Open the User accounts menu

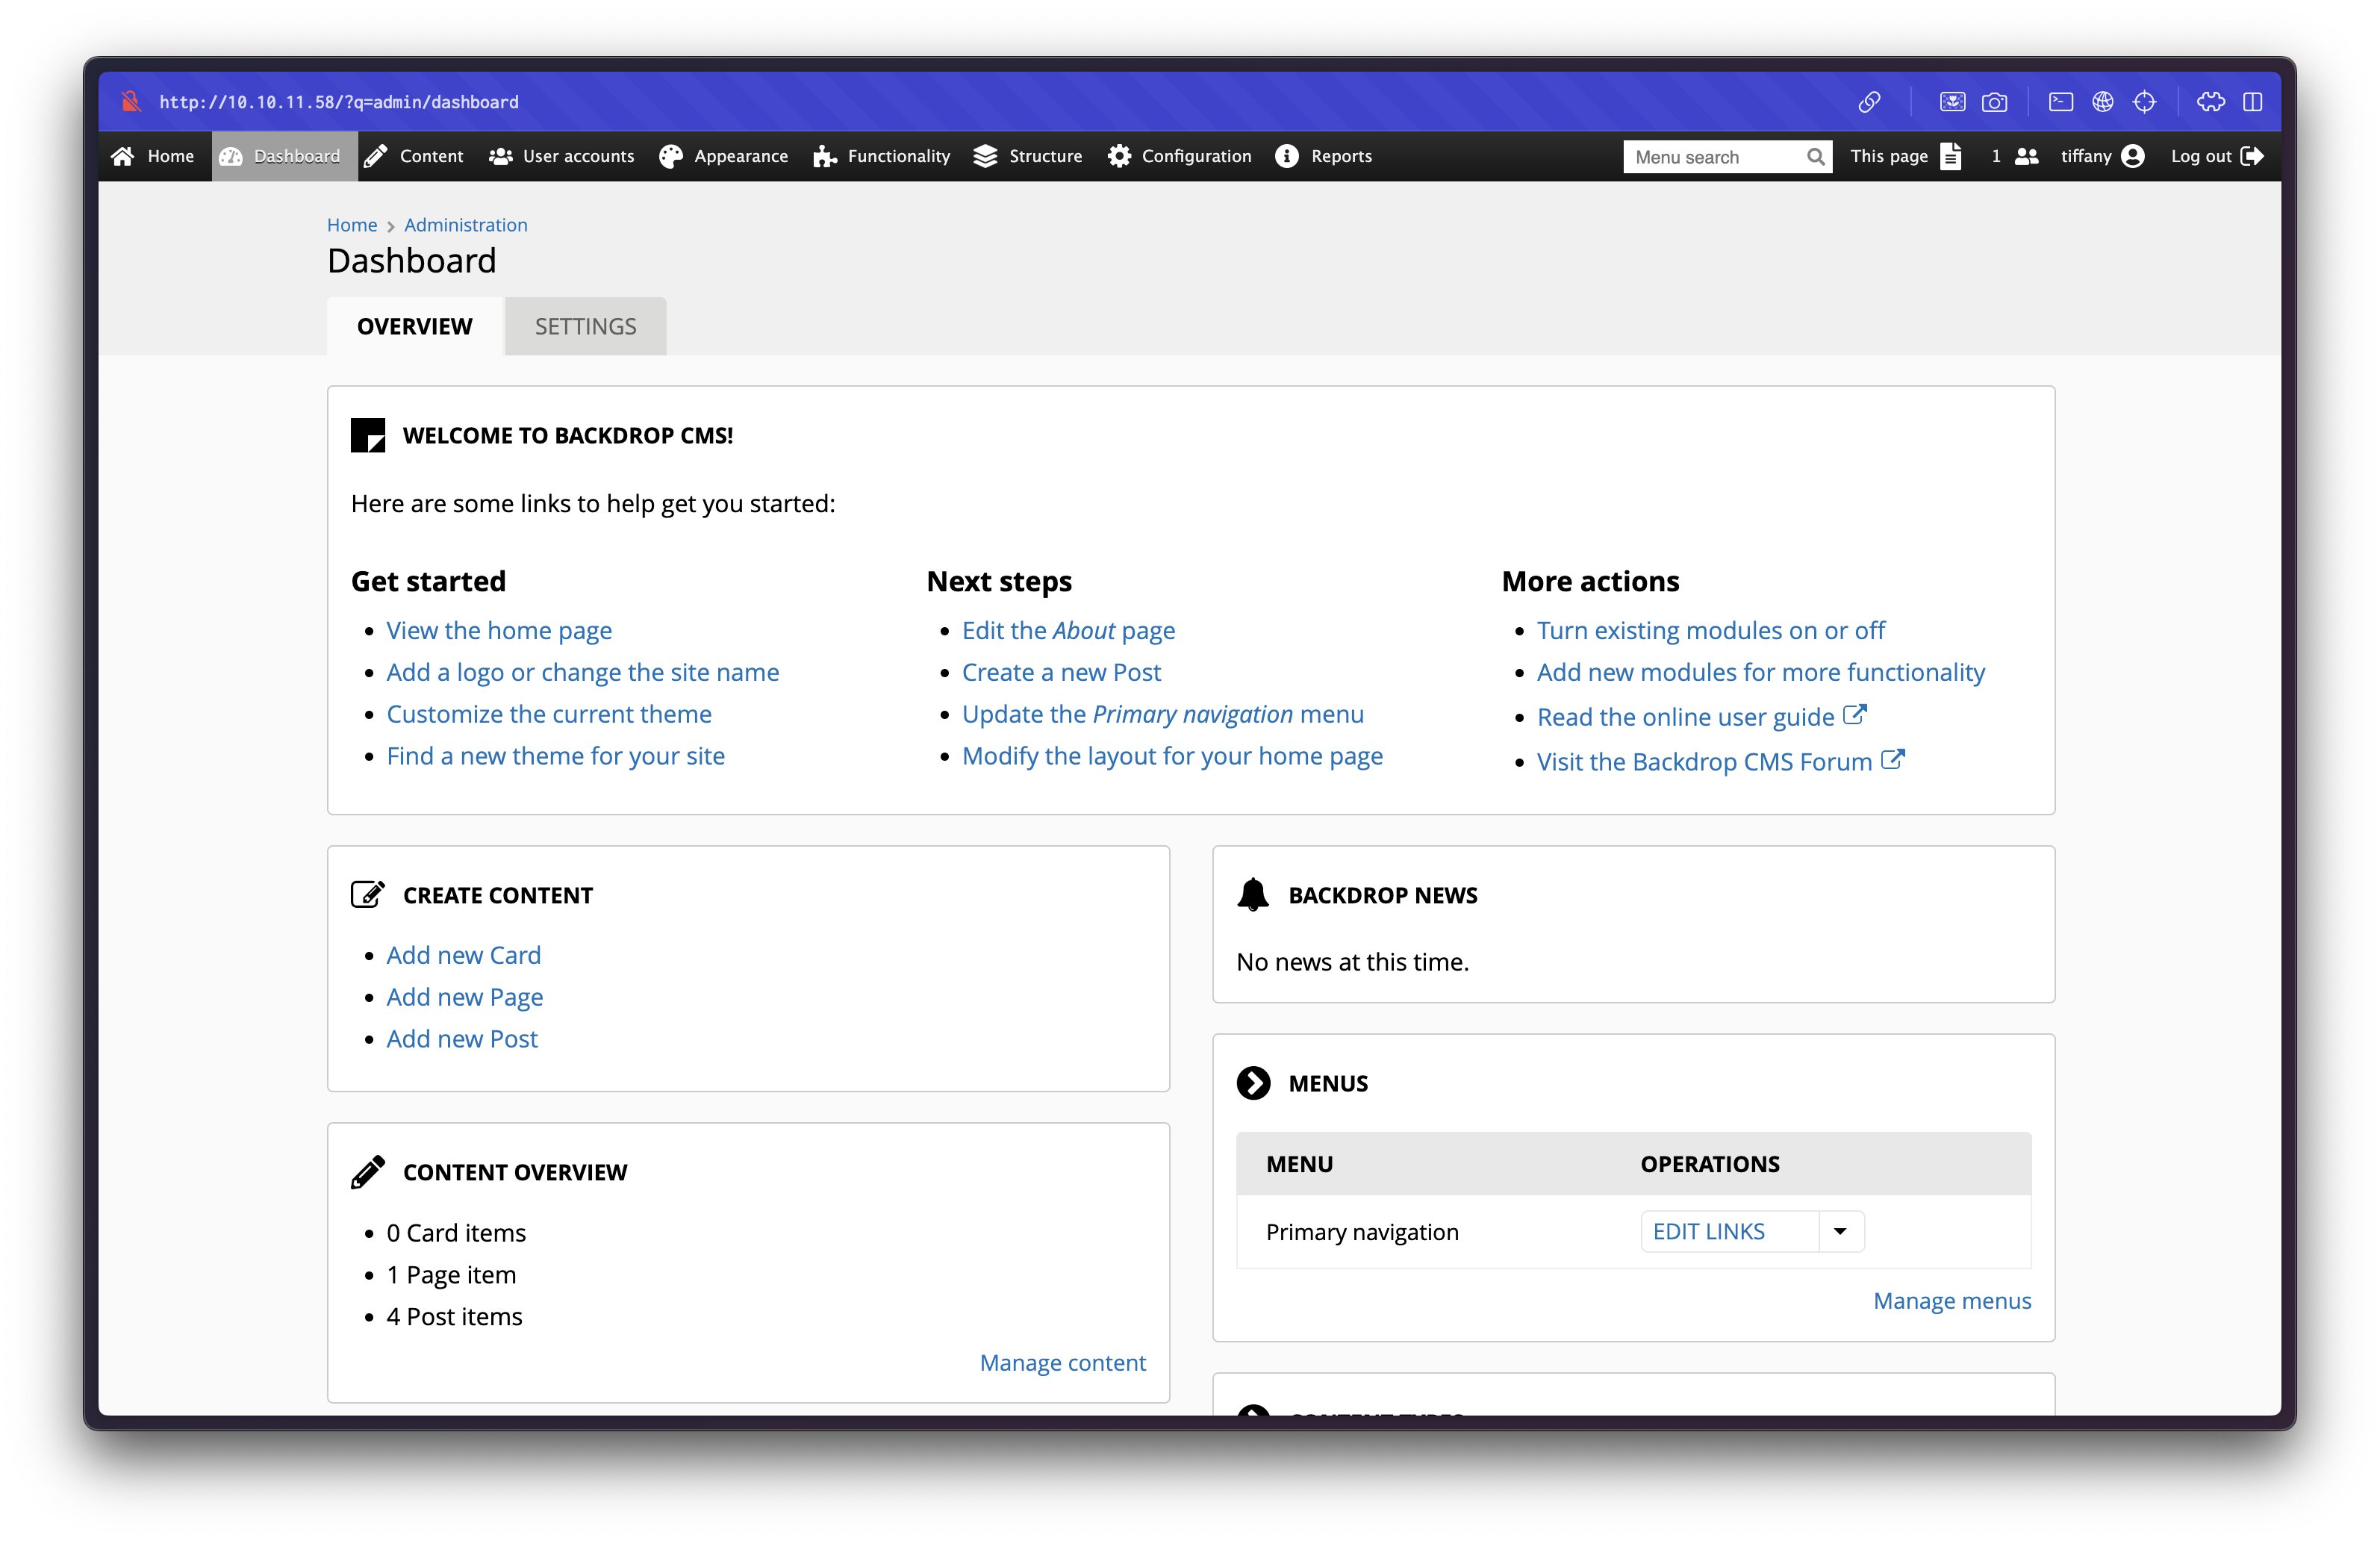tap(561, 156)
